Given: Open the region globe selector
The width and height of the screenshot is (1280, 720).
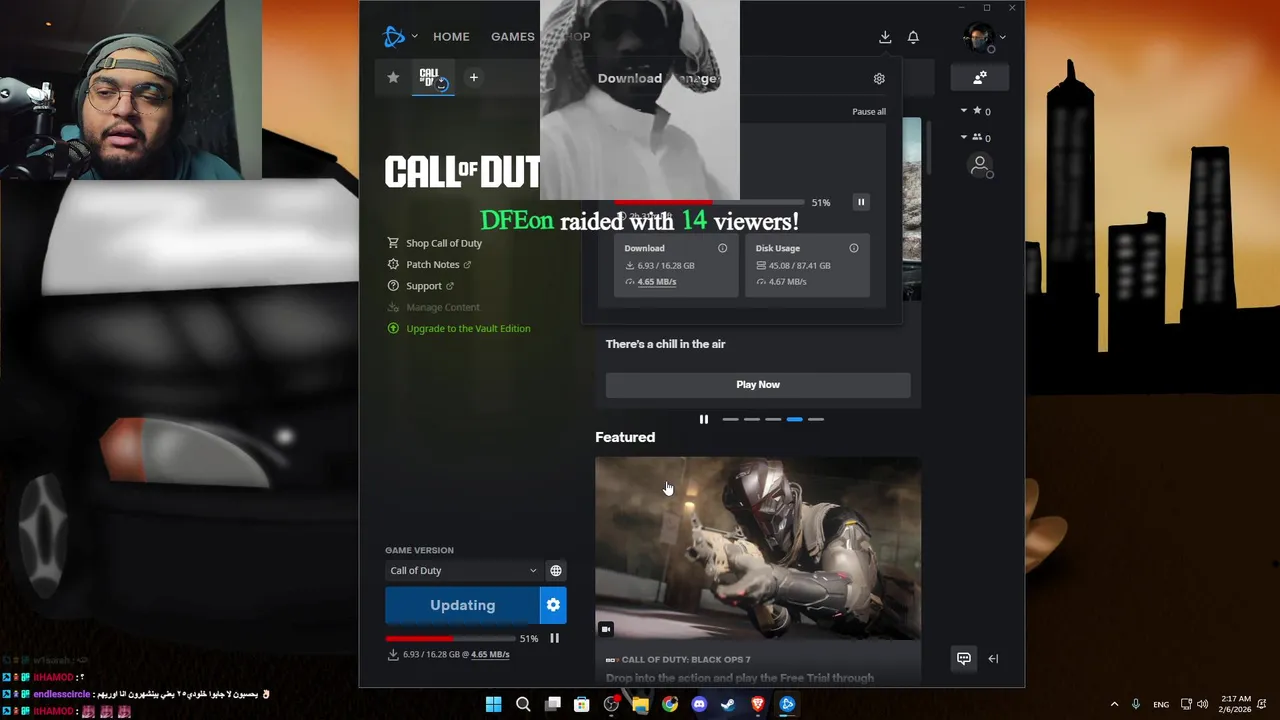Looking at the screenshot, I should 556,571.
